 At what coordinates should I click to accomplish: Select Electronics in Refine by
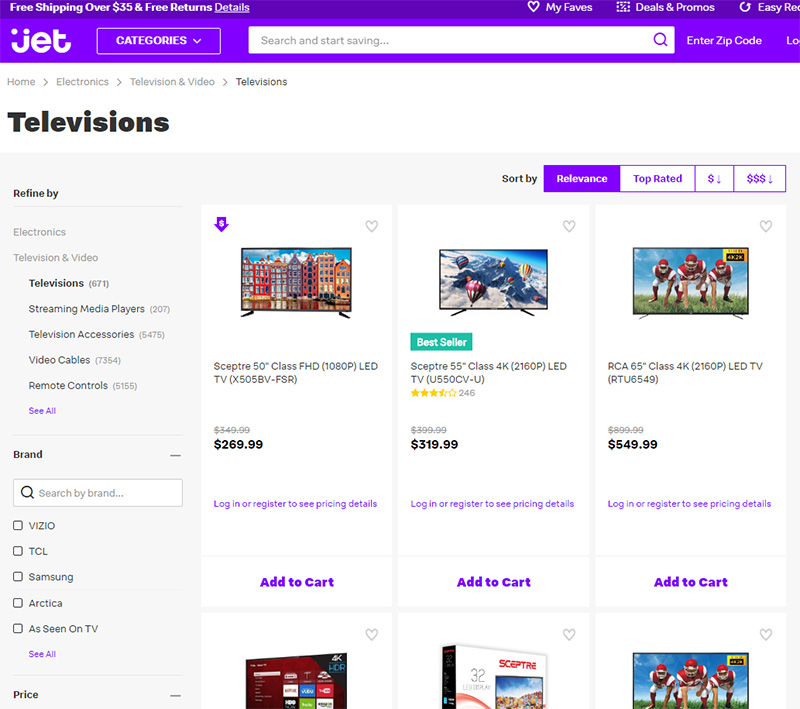click(39, 232)
